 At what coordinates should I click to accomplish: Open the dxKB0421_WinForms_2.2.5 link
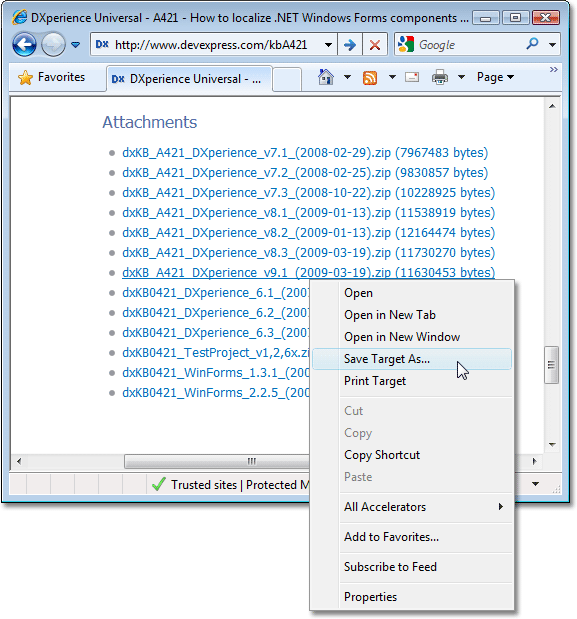215,393
